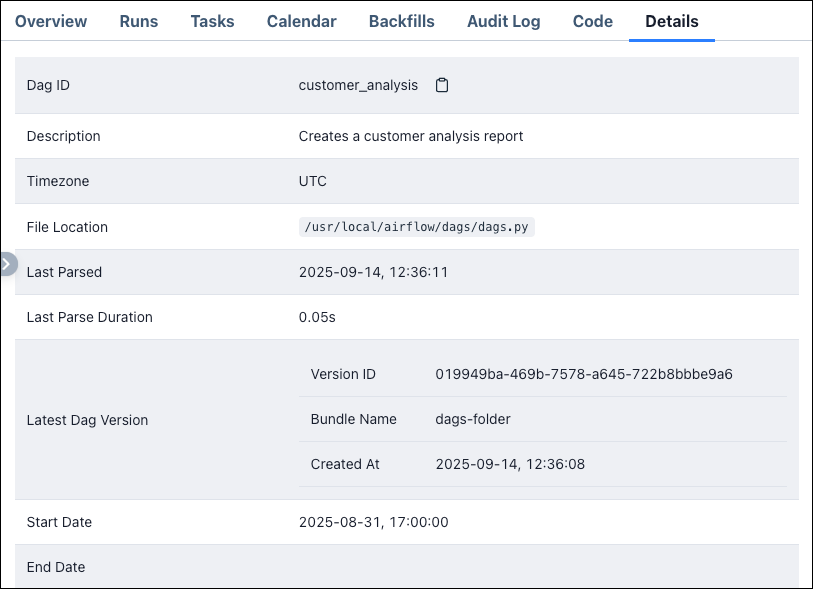View the DAG source in the Code tab
813x589 pixels.
(x=592, y=21)
